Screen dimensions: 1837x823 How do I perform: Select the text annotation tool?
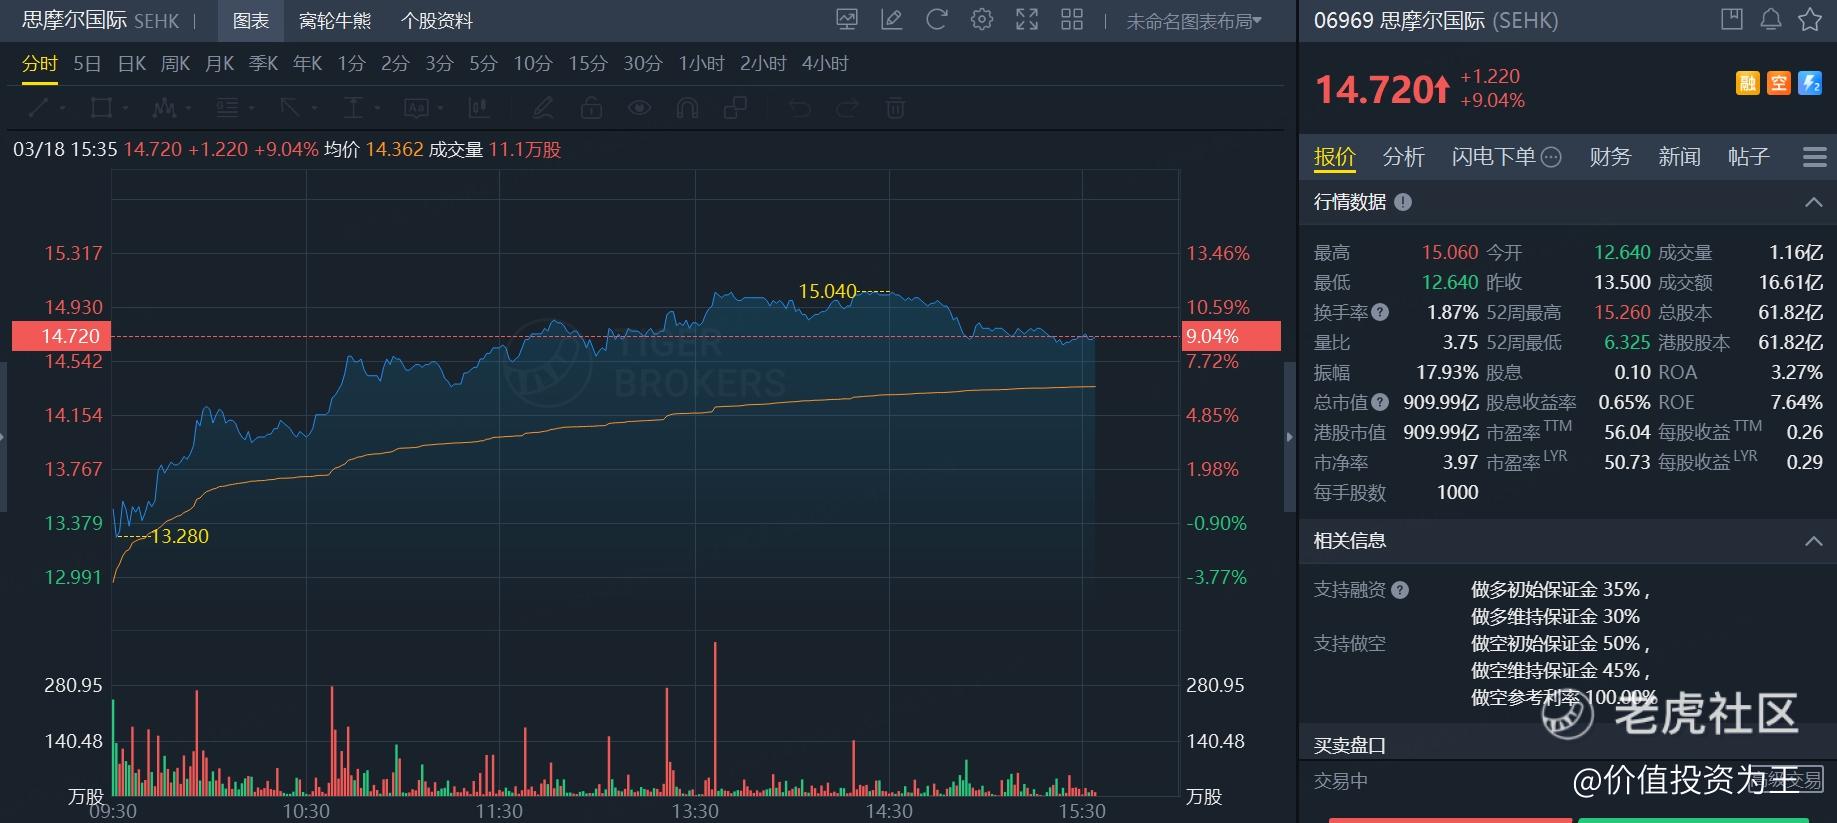pos(416,107)
